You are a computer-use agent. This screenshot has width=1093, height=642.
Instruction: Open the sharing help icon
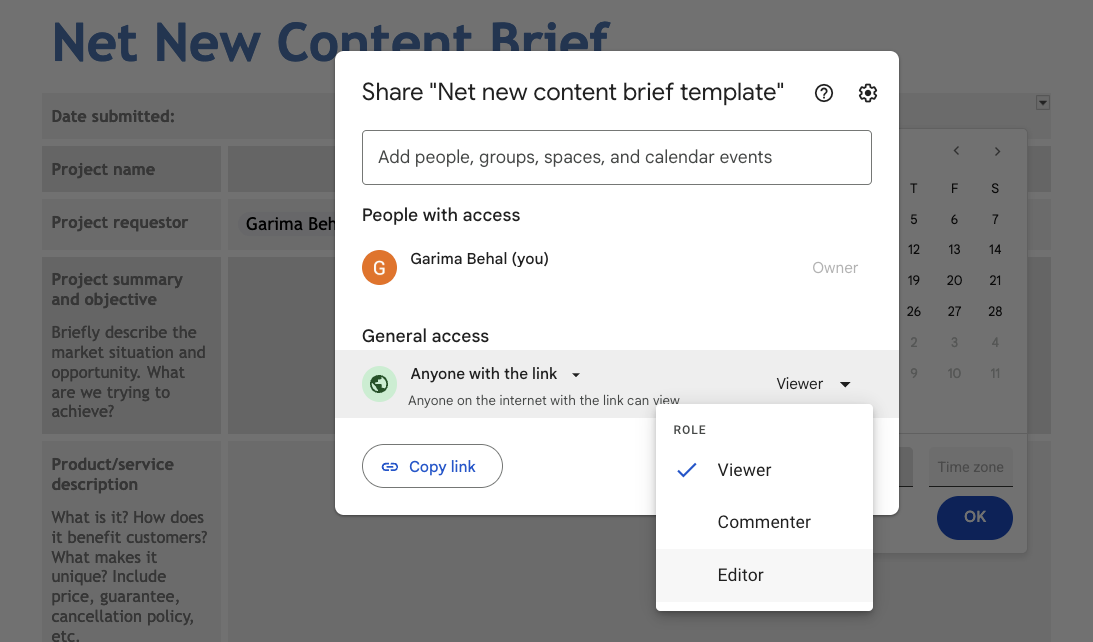(x=824, y=93)
